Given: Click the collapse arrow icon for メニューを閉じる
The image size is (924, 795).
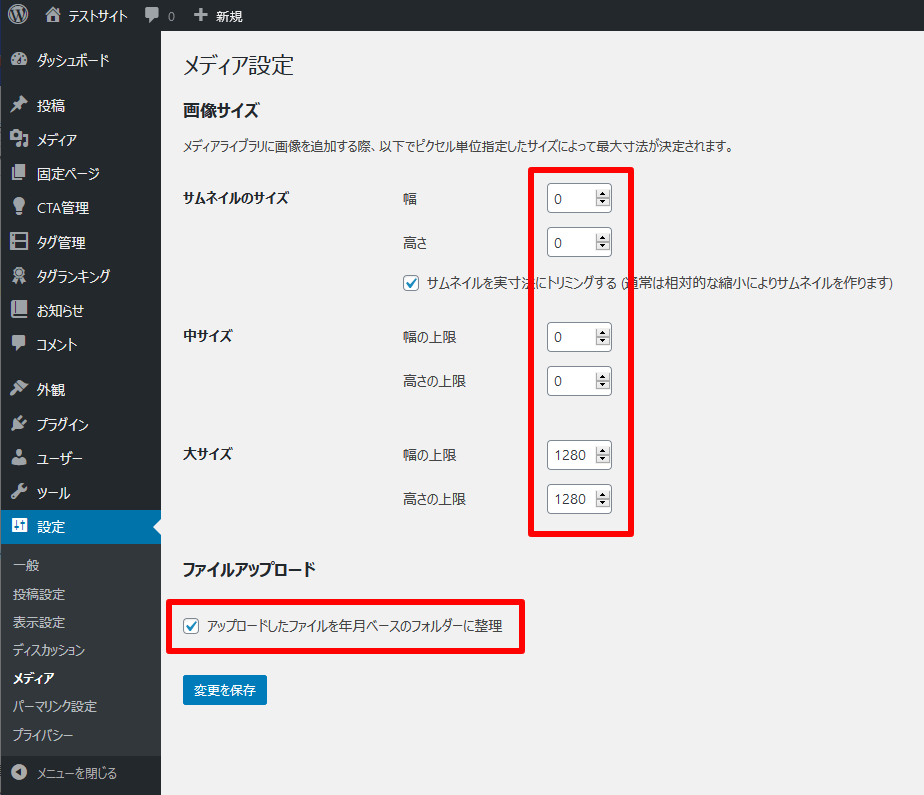Looking at the screenshot, I should pyautogui.click(x=19, y=772).
